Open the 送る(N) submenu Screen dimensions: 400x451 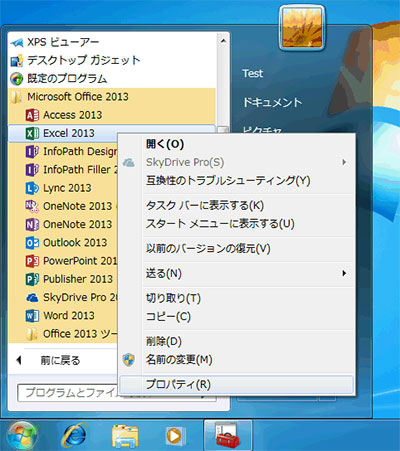236,274
